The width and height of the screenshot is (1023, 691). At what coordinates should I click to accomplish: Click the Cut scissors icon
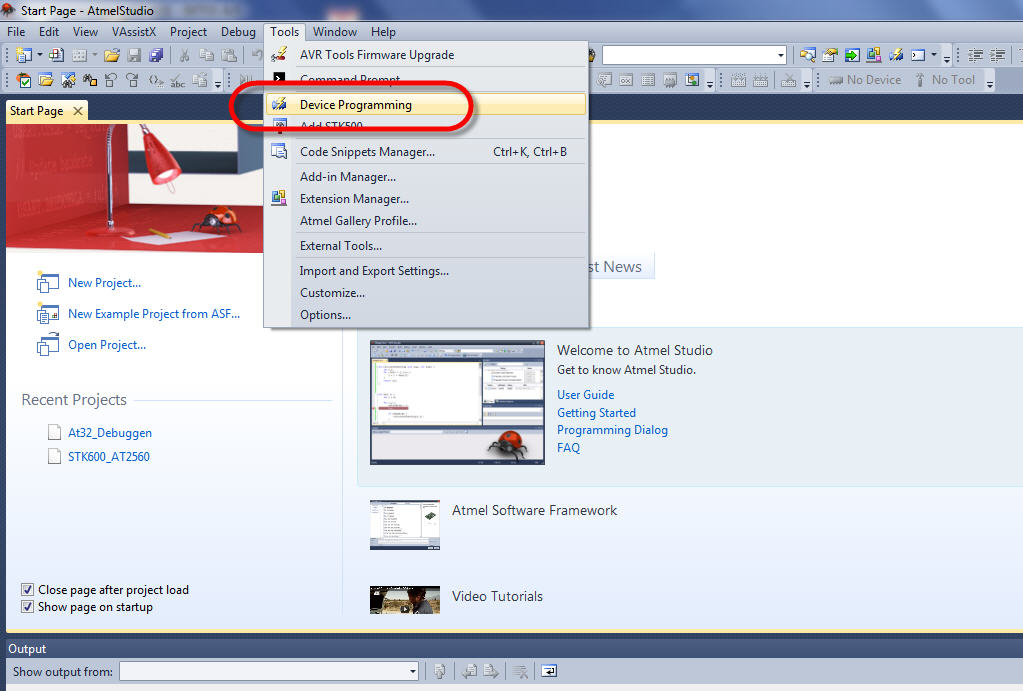click(x=185, y=55)
